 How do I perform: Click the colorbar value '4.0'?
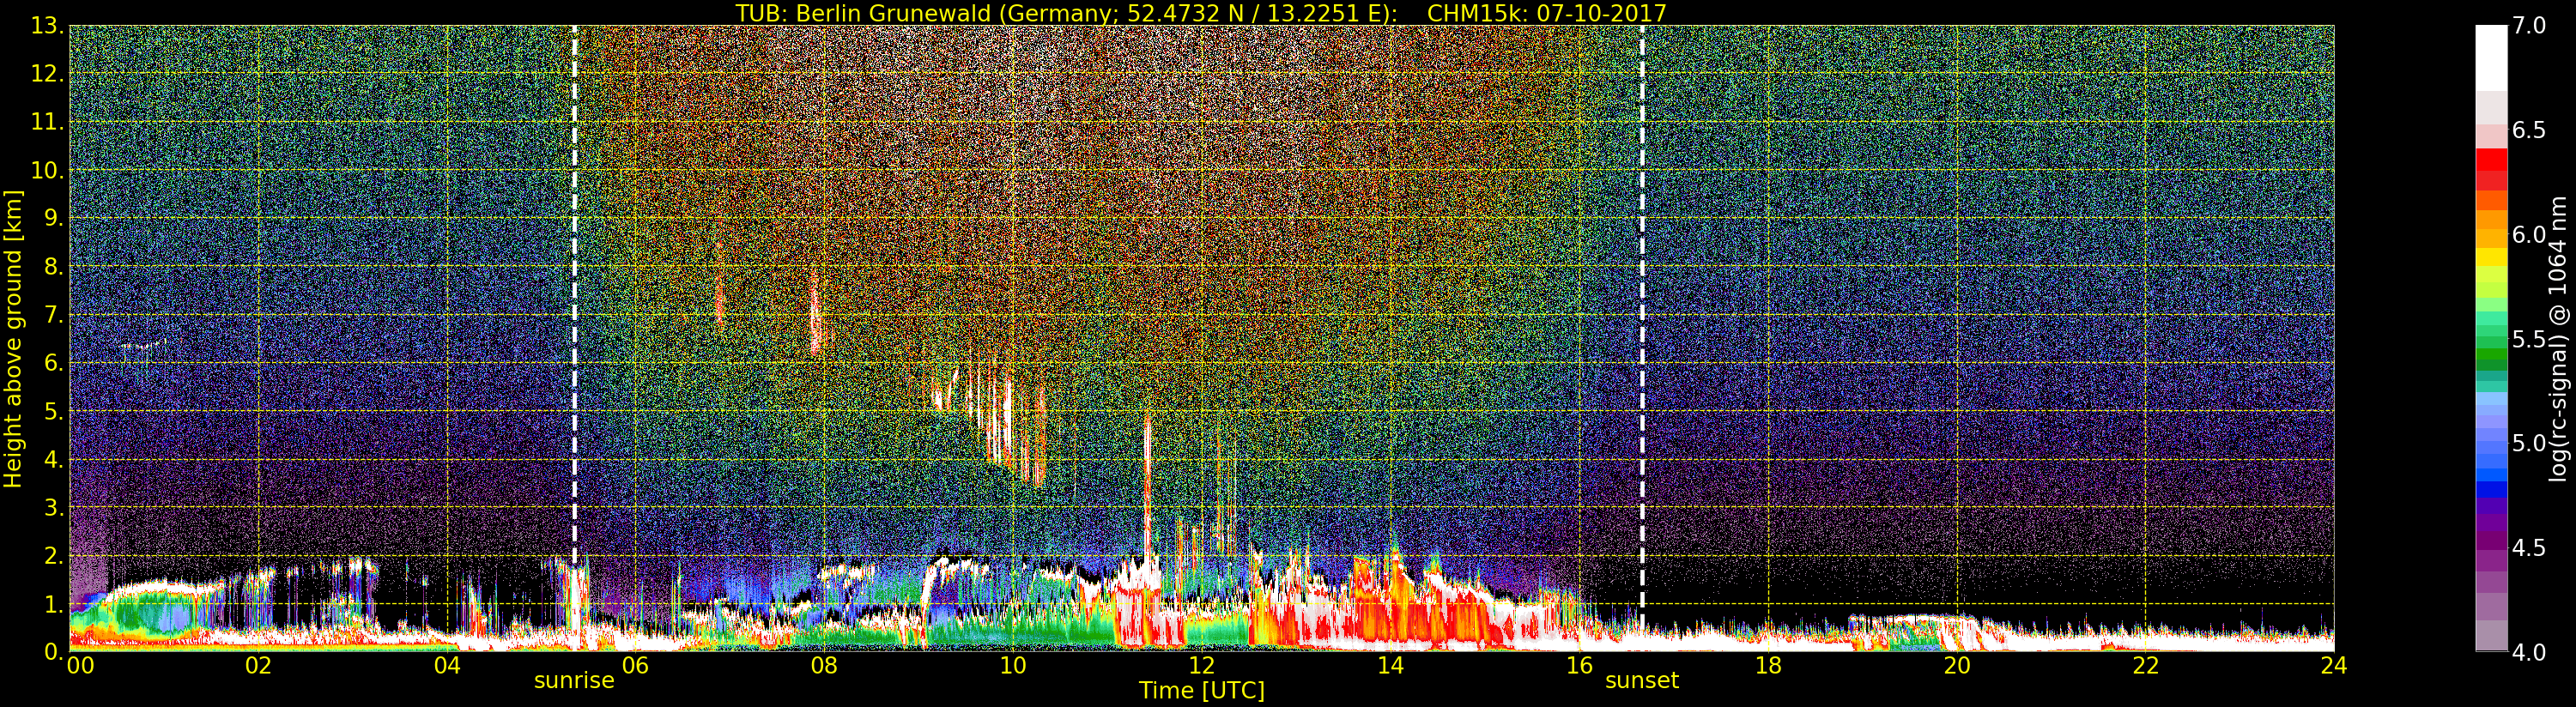2529,652
